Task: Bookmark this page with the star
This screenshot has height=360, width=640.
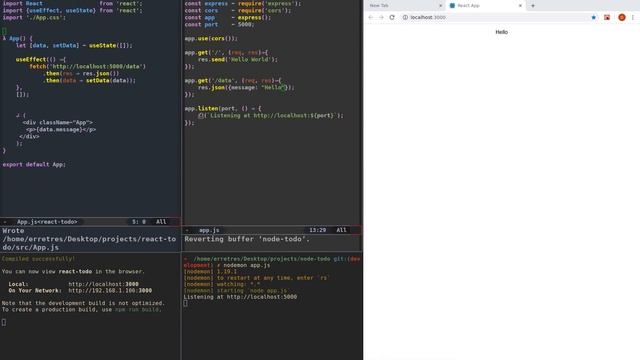Action: [x=593, y=17]
